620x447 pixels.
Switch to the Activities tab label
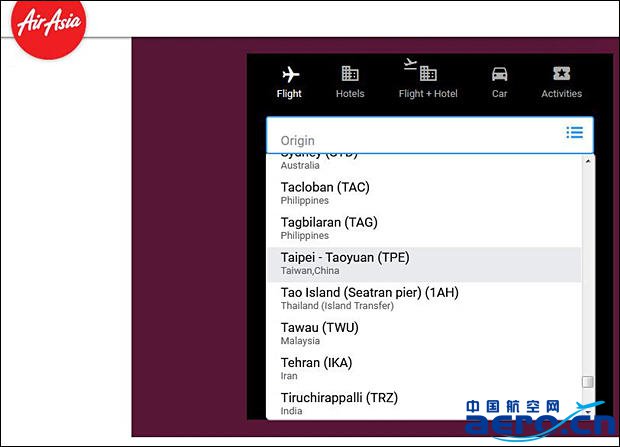coord(561,94)
